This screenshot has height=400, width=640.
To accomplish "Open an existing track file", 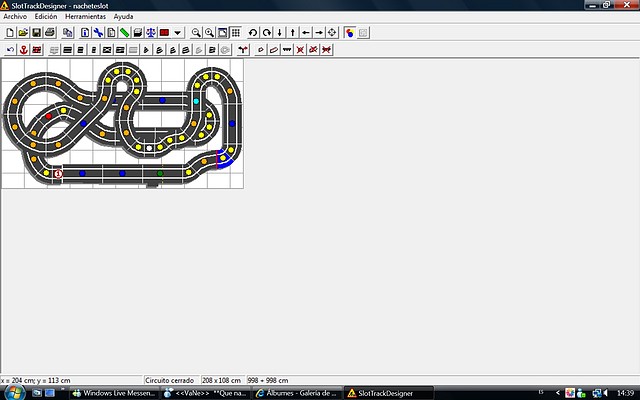I will click(23, 33).
